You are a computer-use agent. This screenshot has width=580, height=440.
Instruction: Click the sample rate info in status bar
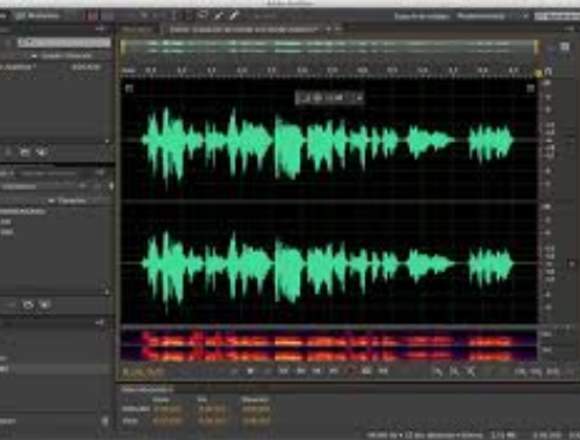[x=425, y=435]
